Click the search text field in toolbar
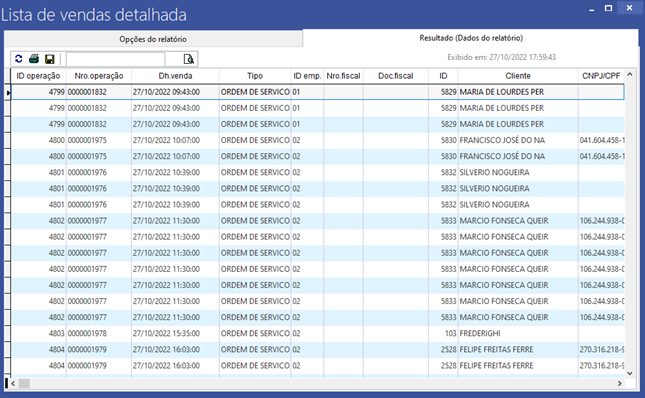Image resolution: width=645 pixels, height=398 pixels. pyautogui.click(x=115, y=59)
